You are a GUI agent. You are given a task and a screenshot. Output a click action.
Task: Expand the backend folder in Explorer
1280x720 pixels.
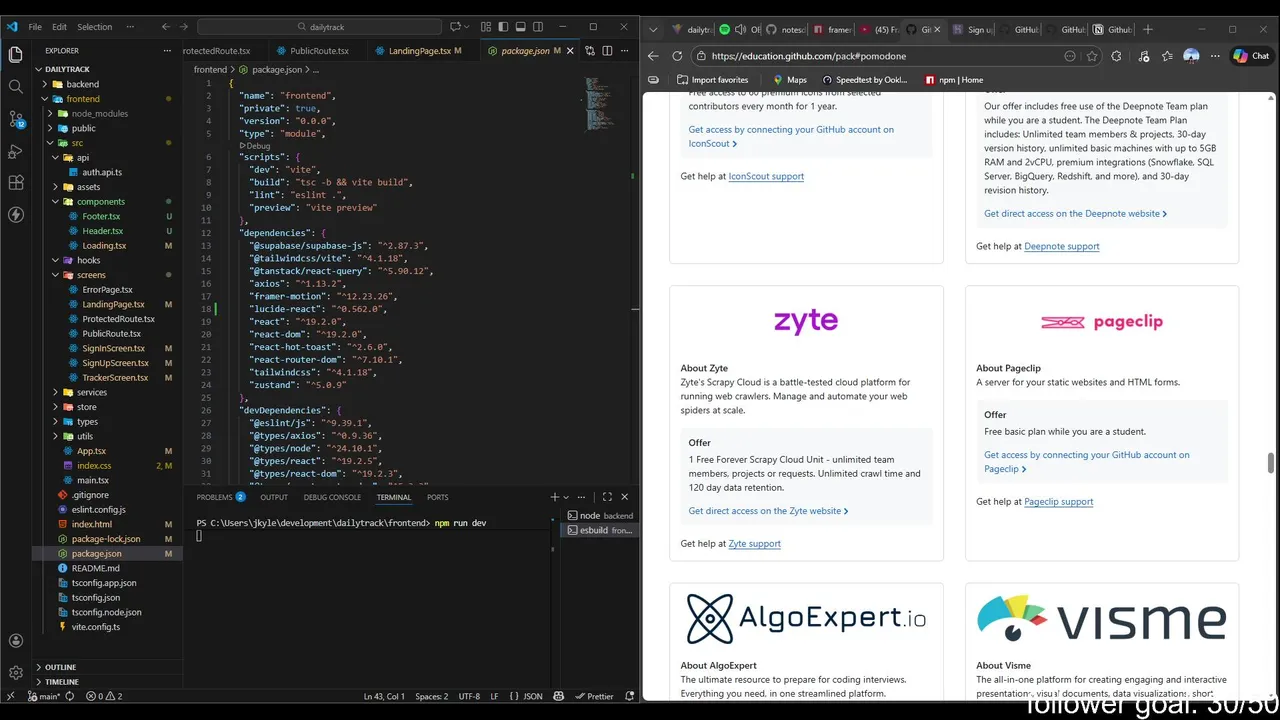(83, 84)
